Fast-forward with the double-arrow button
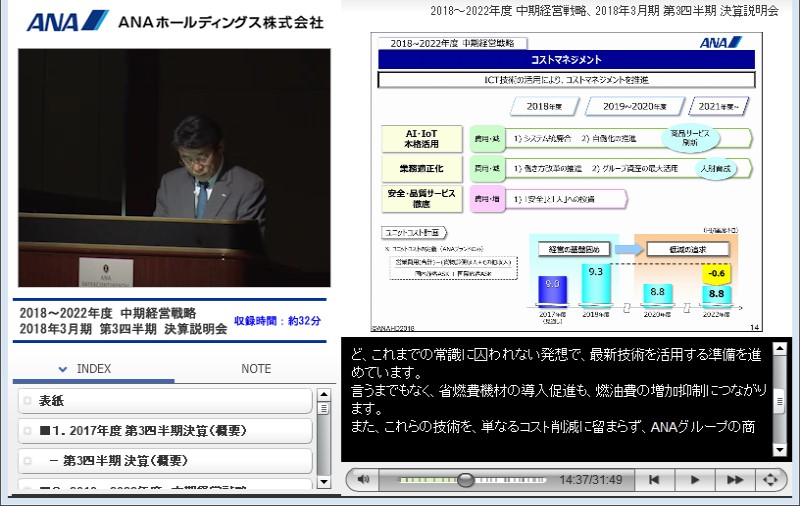800x506 pixels. [x=735, y=479]
